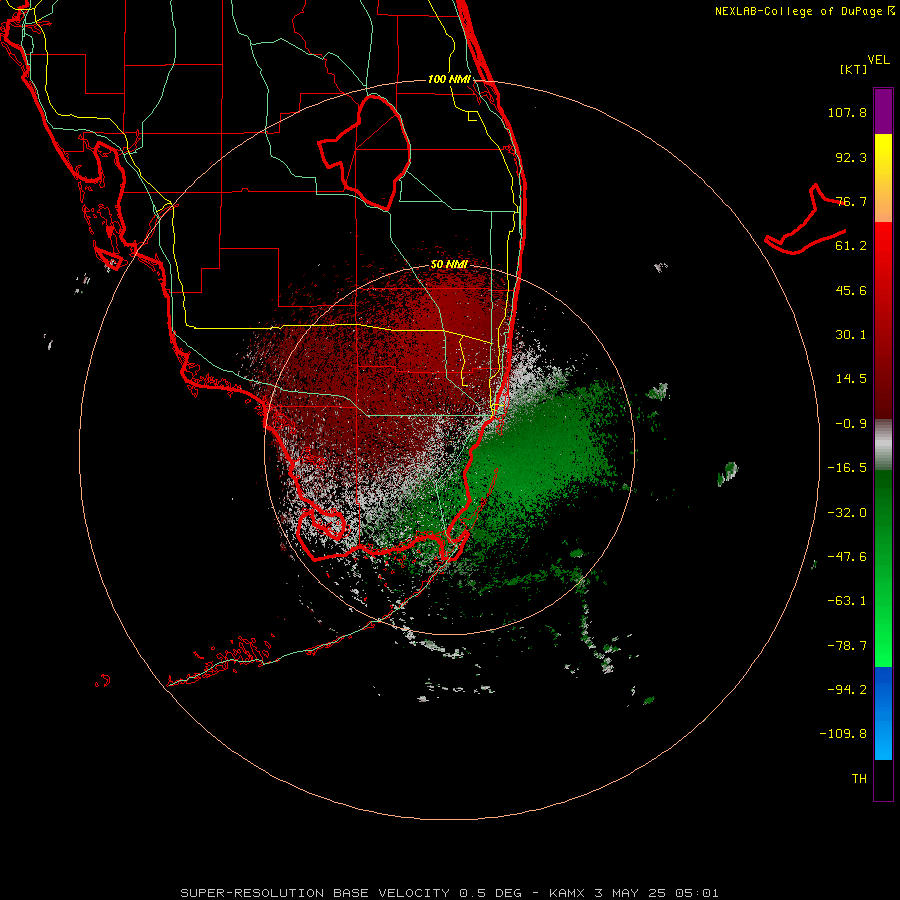Select the 45.6 legend value

(851, 290)
